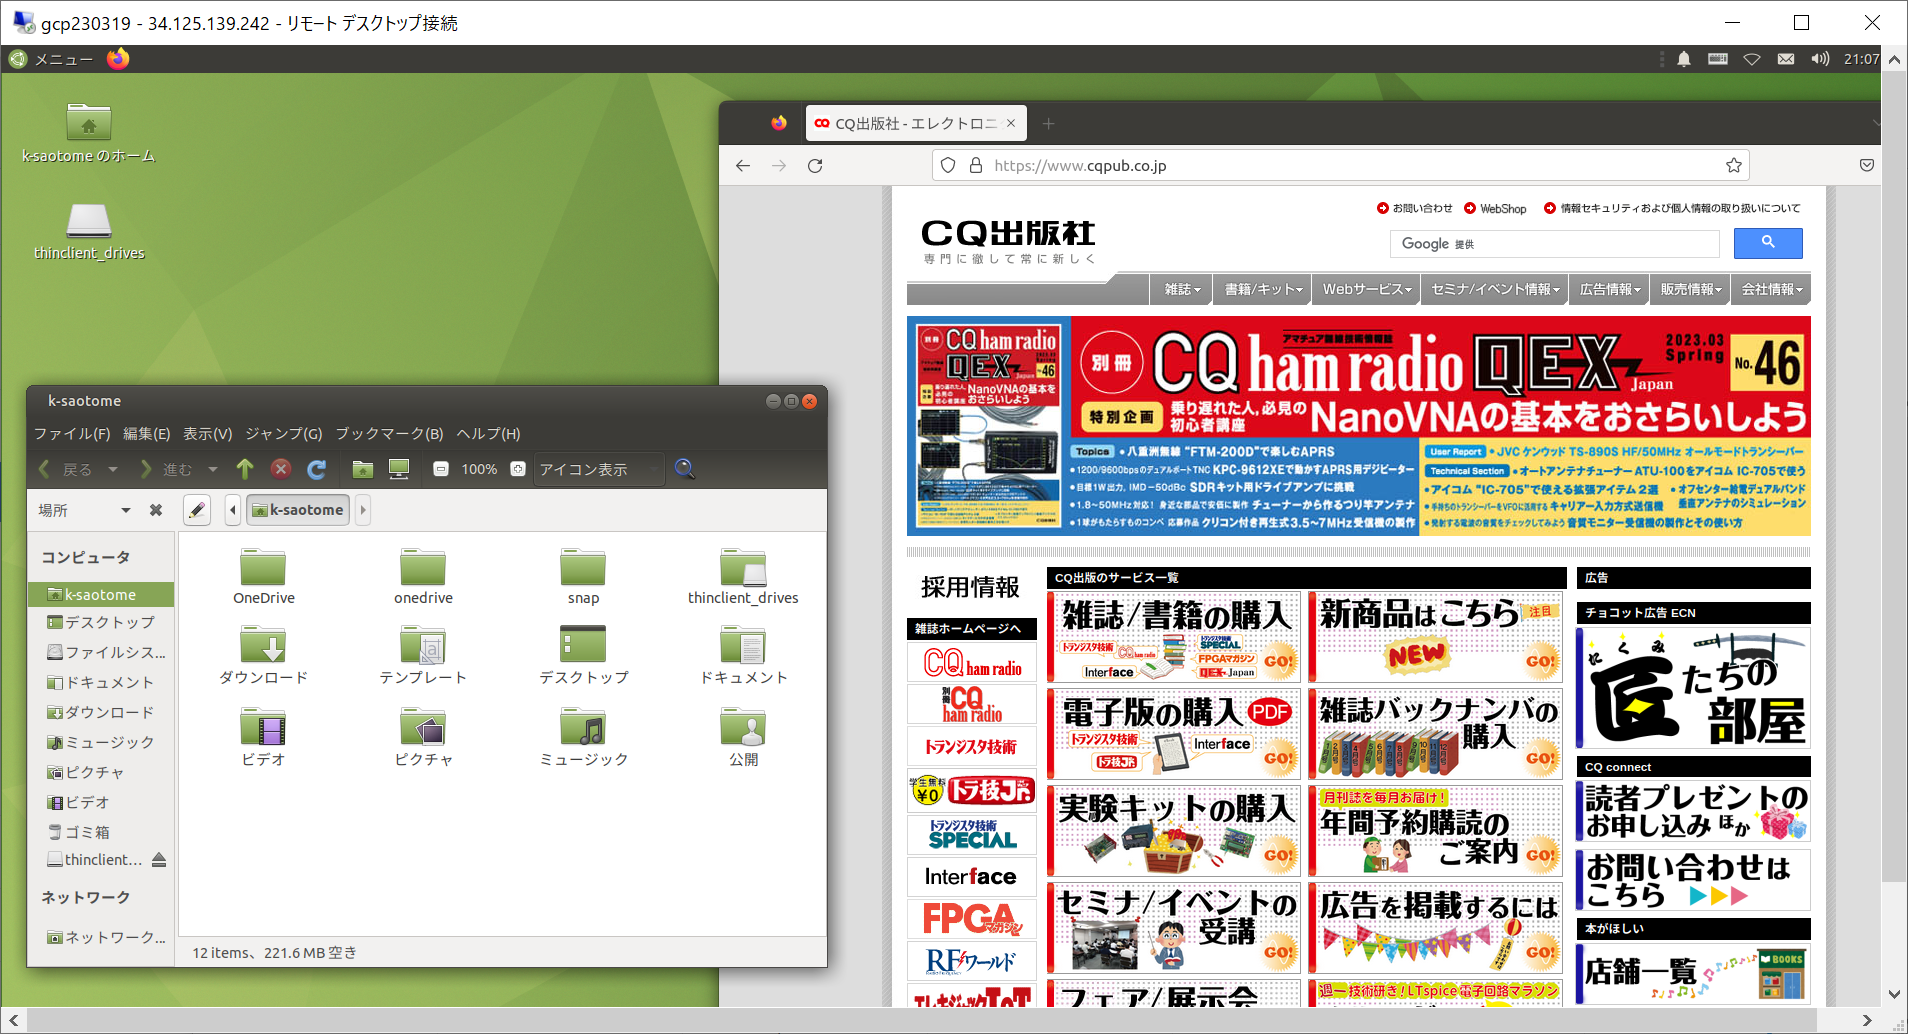The image size is (1908, 1034).
Task: Open the 新商品はこちら banner
Action: (x=1435, y=637)
